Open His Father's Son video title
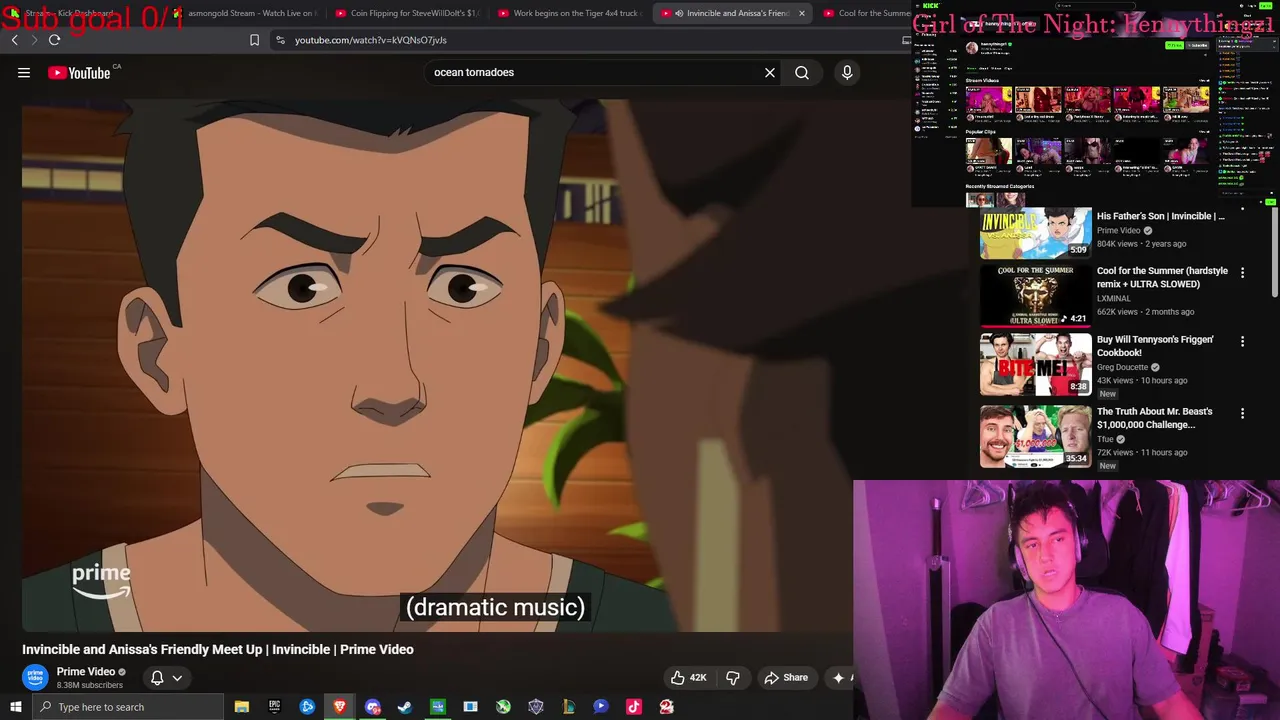This screenshot has width=1280, height=720. (x=1160, y=216)
